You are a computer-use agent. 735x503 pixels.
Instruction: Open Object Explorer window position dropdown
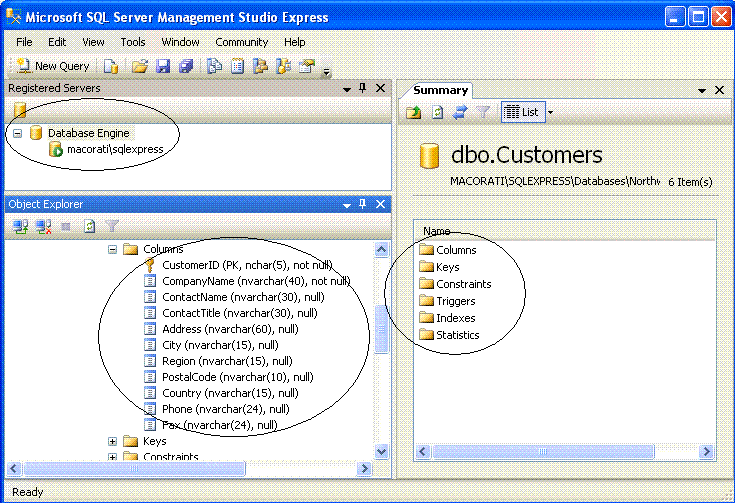(347, 205)
